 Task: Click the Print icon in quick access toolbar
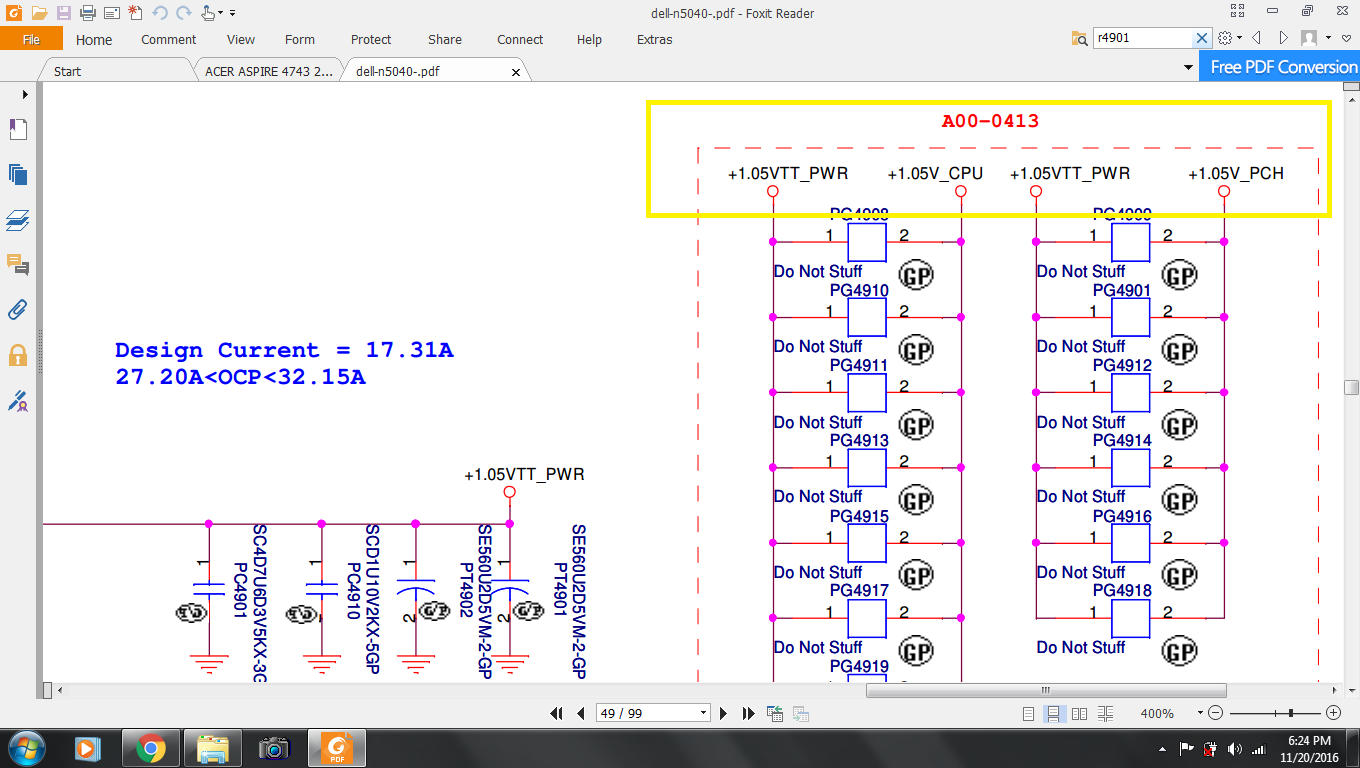pyautogui.click(x=87, y=13)
